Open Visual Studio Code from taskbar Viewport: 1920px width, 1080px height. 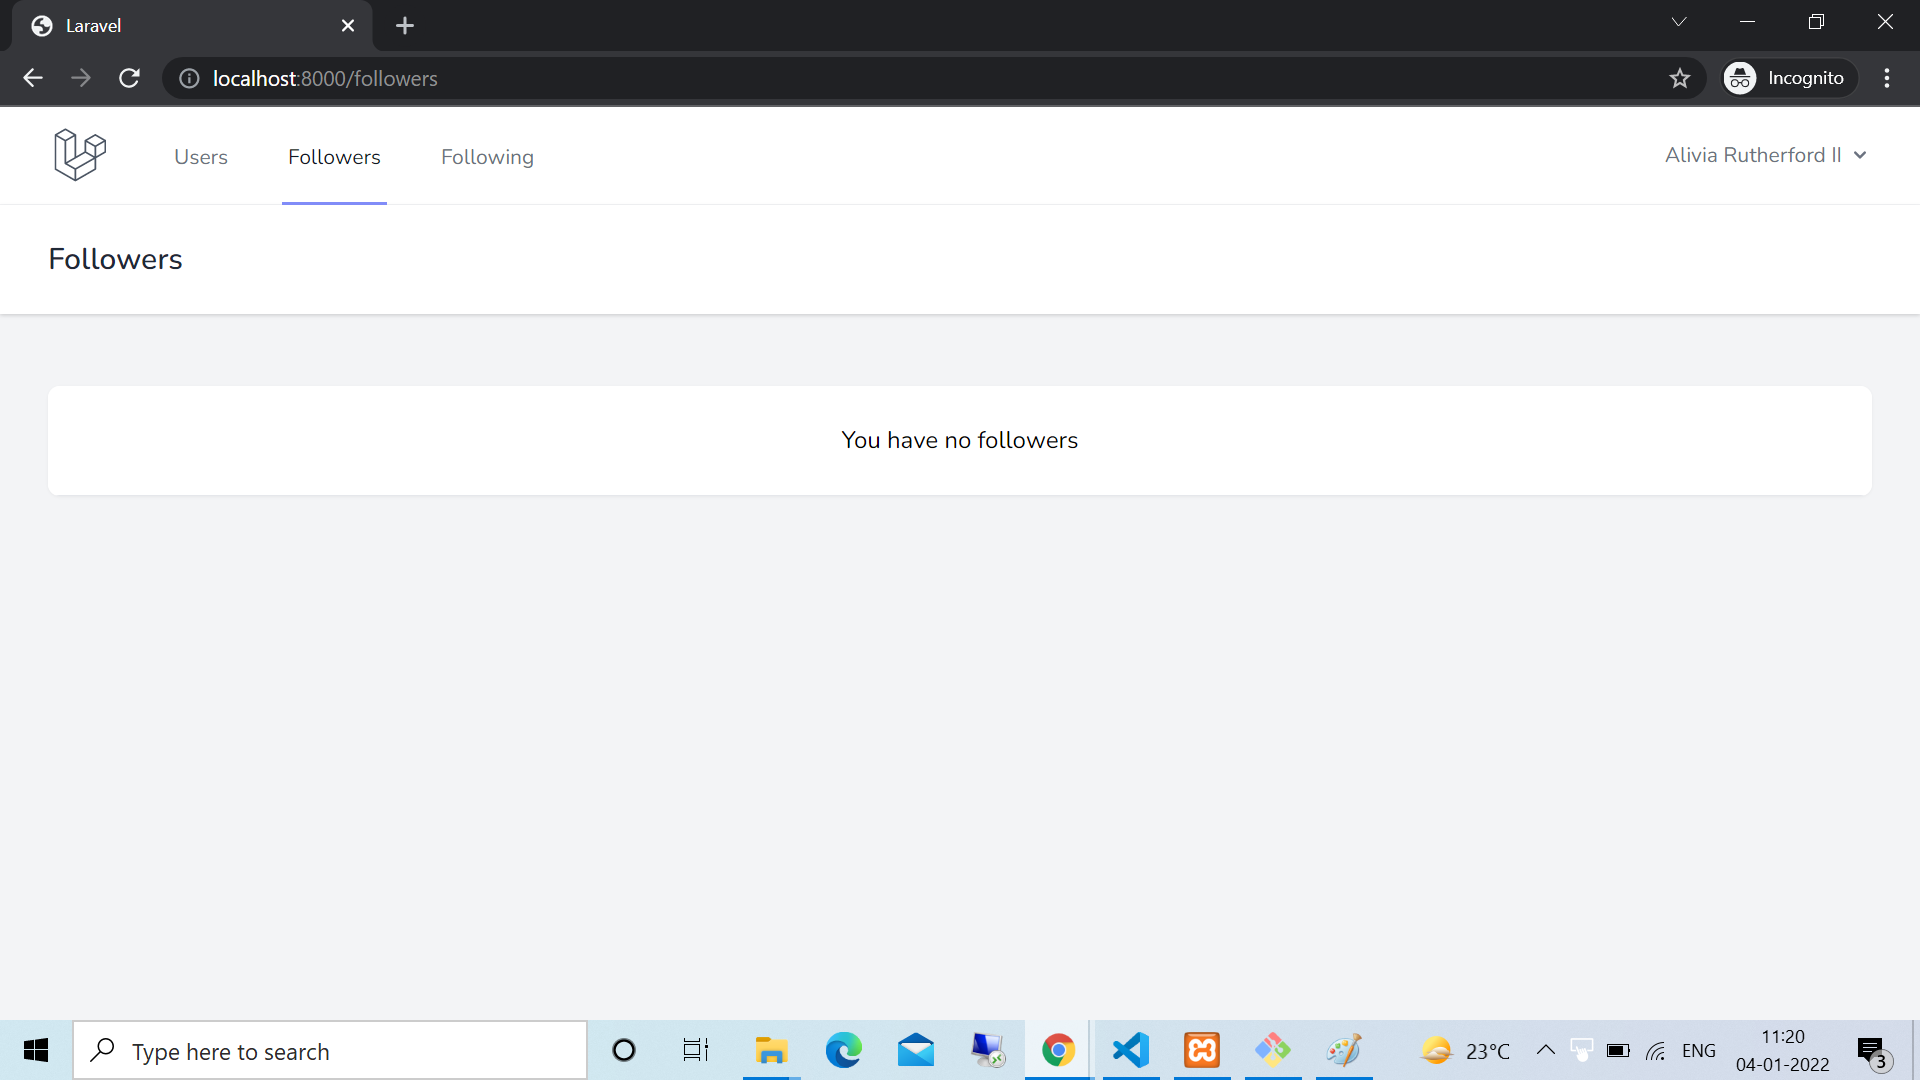[1130, 1050]
